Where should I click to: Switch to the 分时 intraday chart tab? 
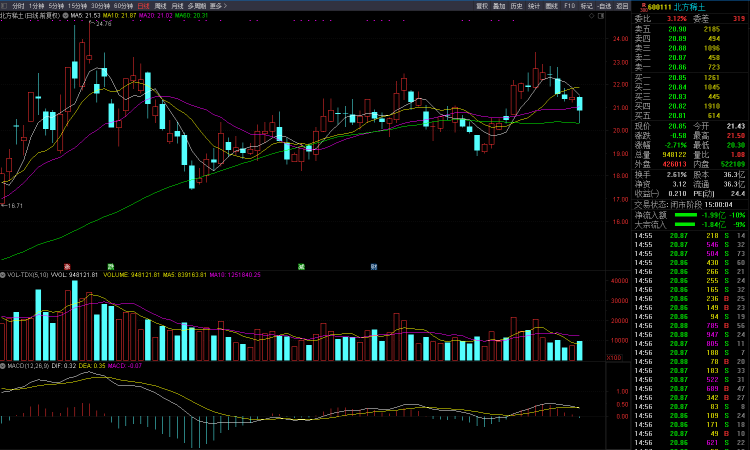point(18,5)
